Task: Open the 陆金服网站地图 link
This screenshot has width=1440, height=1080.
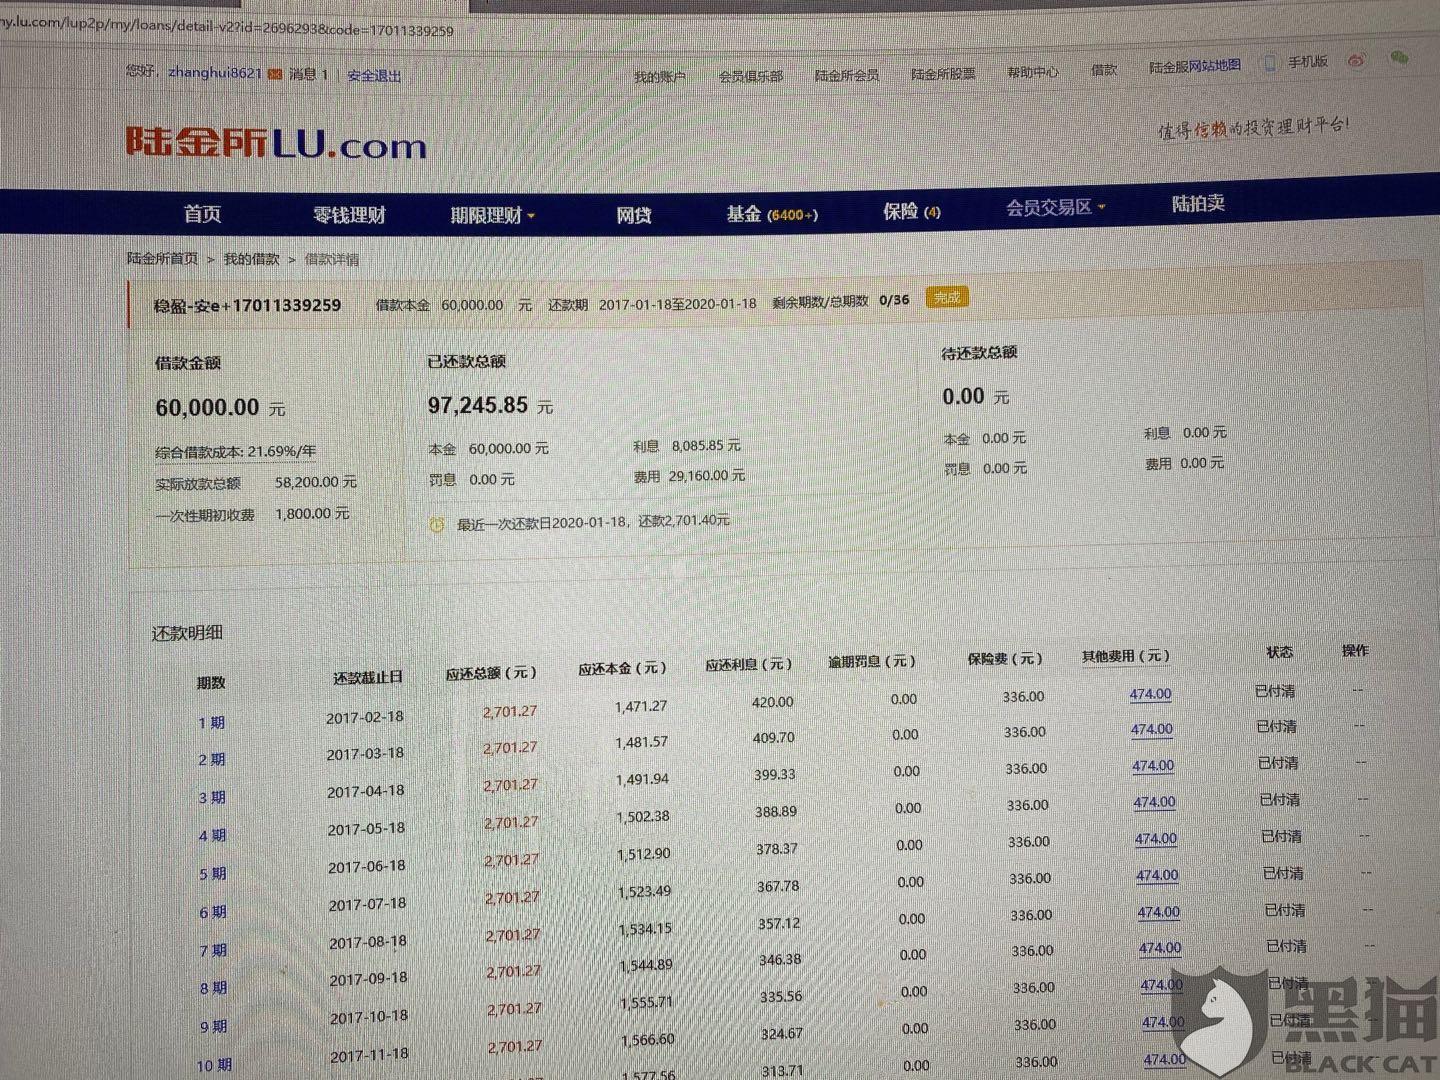Action: pyautogui.click(x=1194, y=66)
